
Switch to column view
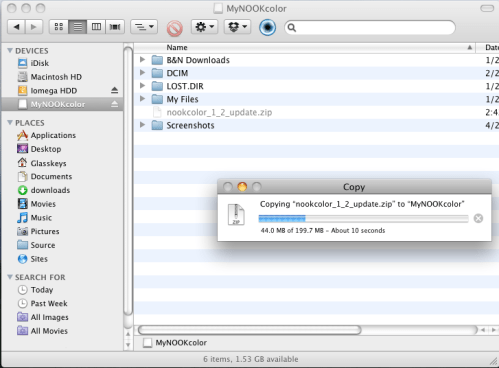pos(96,27)
